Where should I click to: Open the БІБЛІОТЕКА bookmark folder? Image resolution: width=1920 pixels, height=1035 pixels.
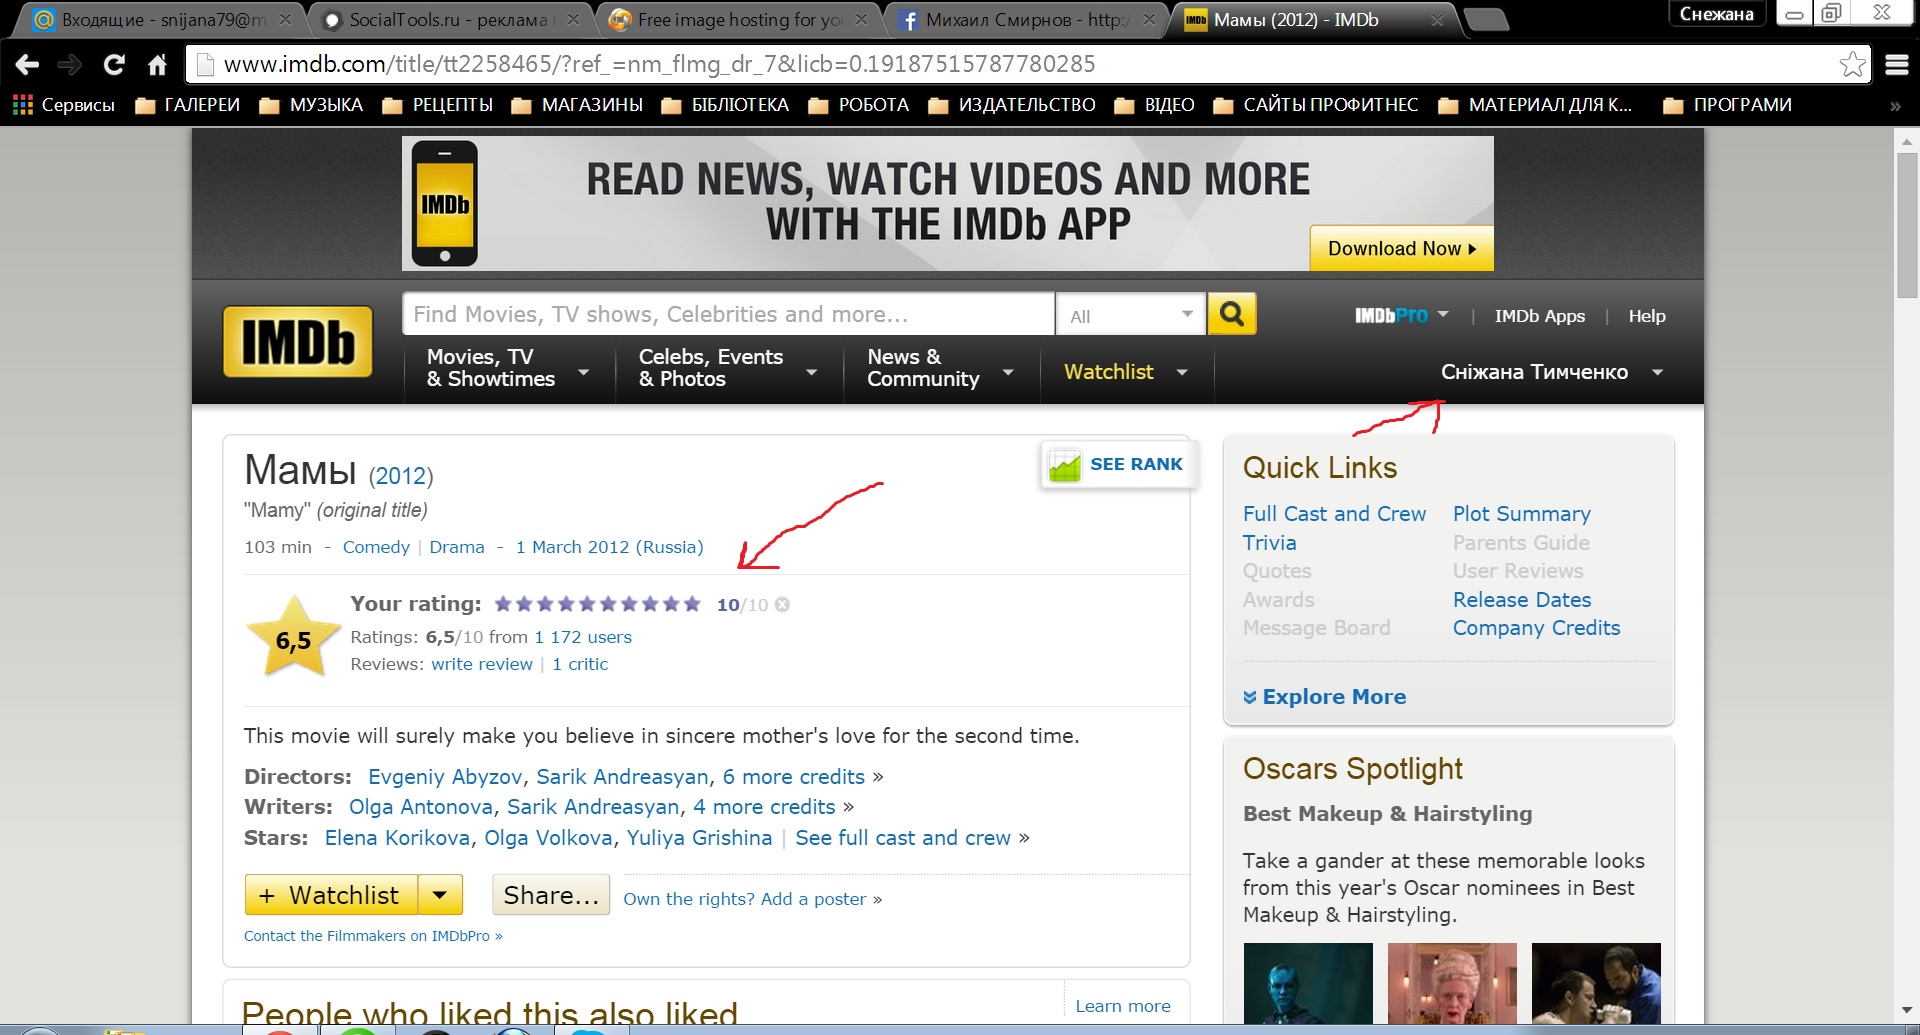click(x=725, y=105)
